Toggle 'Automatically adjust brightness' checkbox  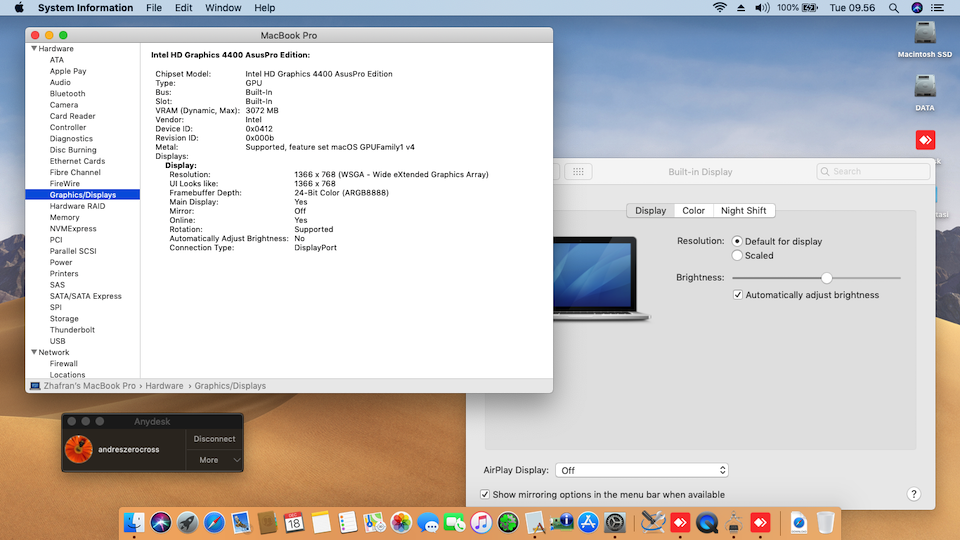click(x=738, y=295)
